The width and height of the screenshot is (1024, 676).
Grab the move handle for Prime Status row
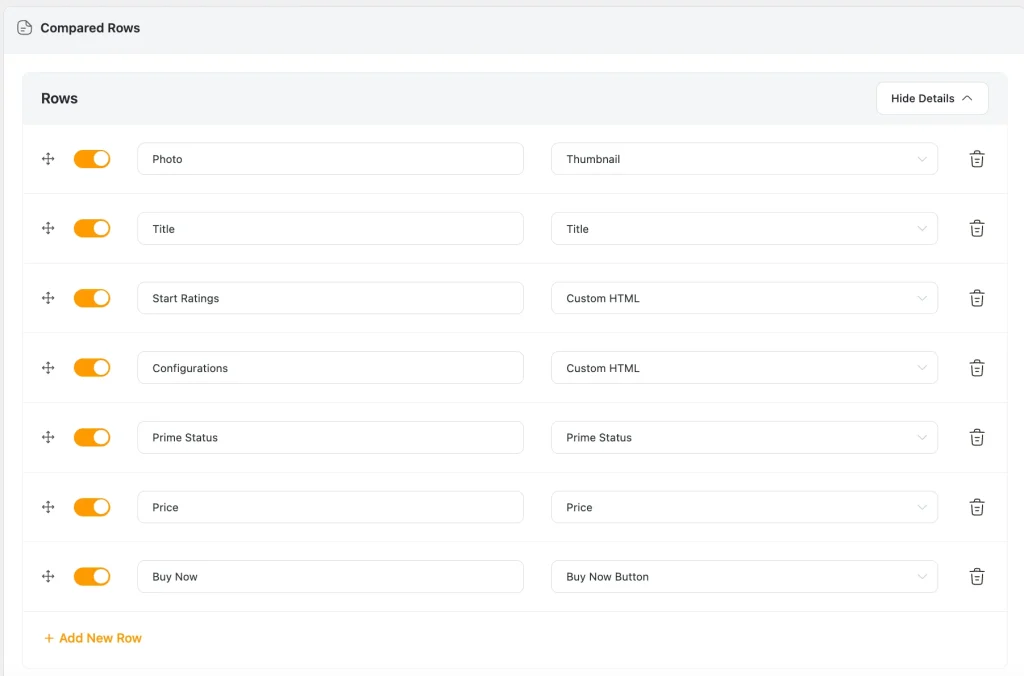click(48, 437)
